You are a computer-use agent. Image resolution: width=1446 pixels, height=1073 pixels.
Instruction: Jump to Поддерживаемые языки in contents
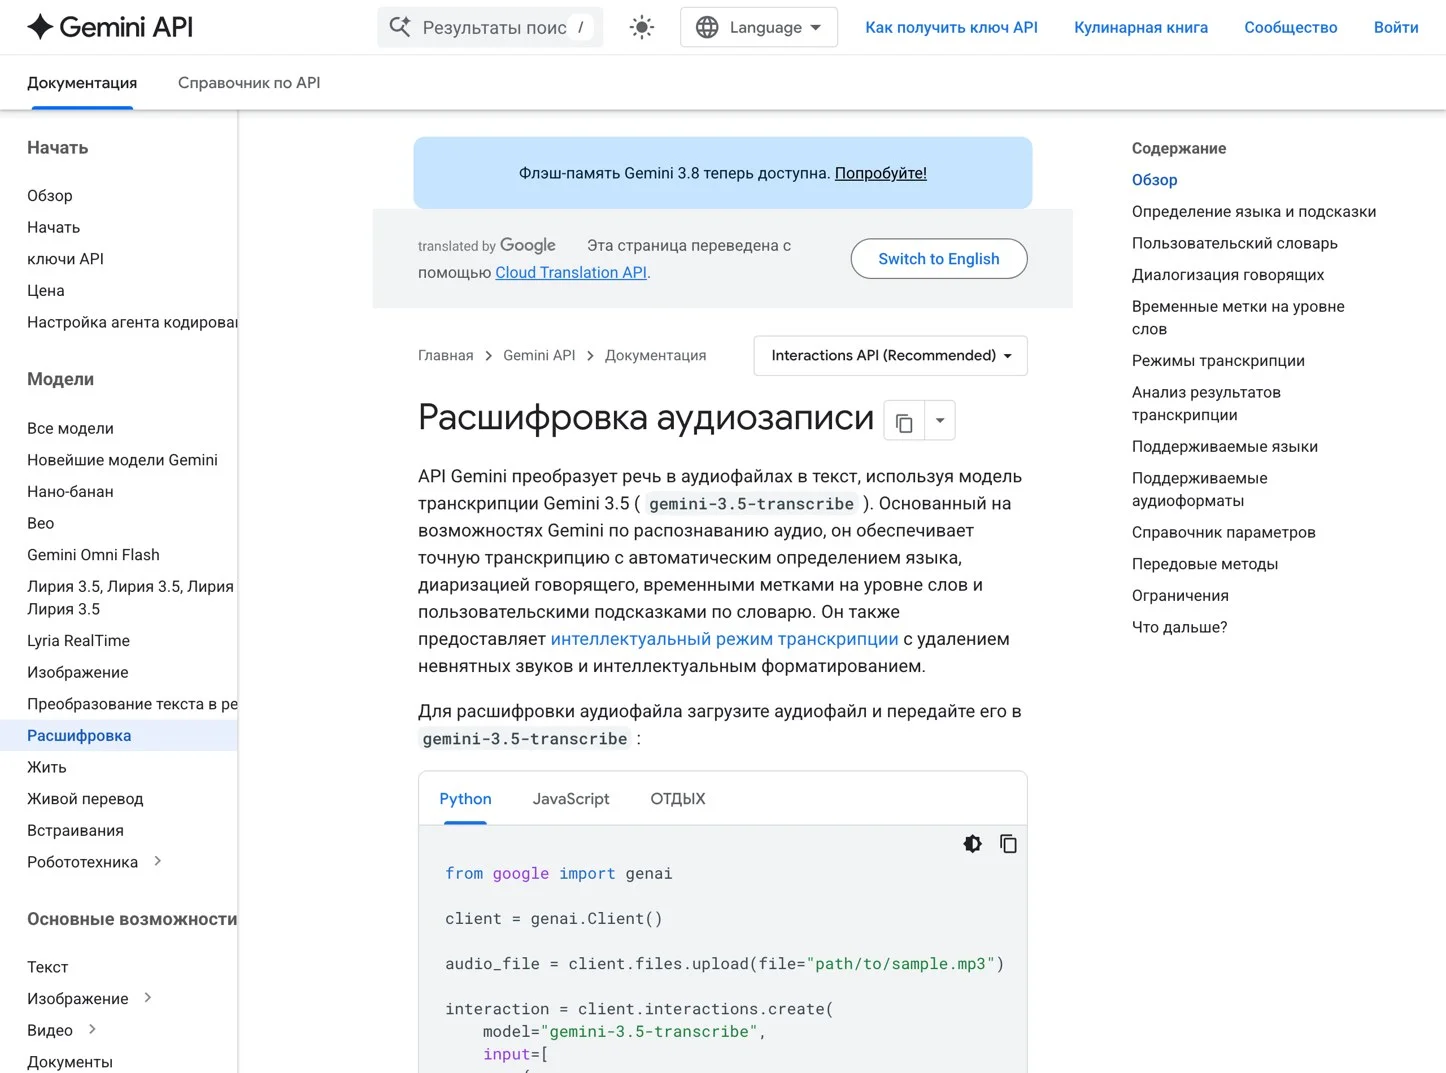(1225, 447)
